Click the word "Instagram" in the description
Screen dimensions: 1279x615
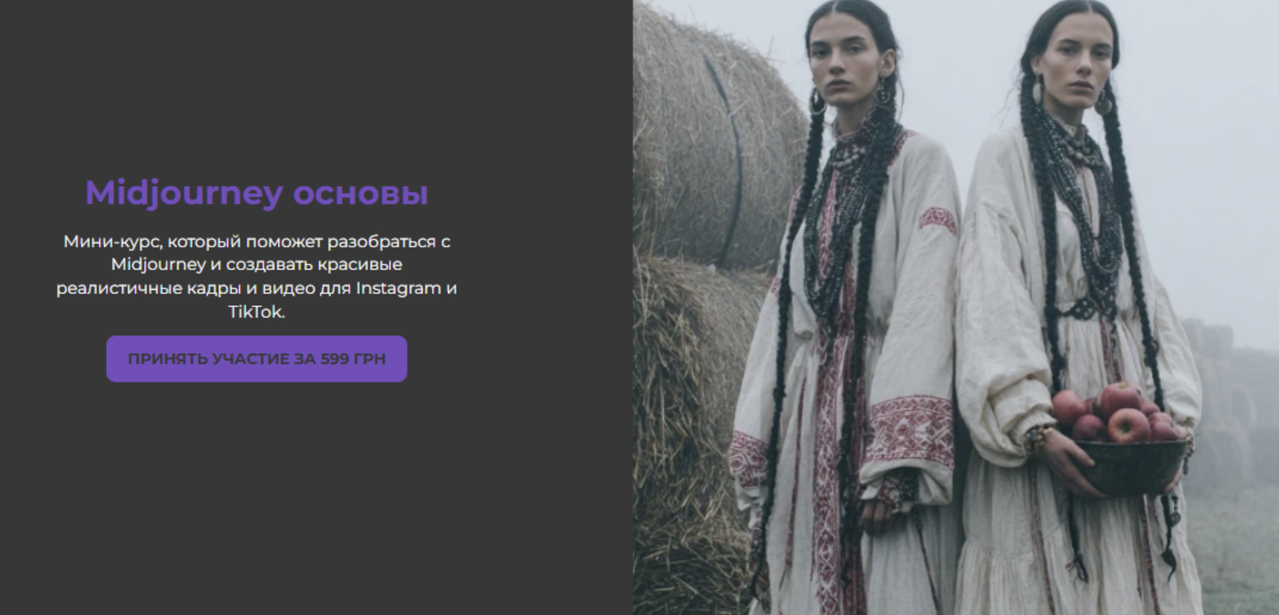click(x=399, y=288)
